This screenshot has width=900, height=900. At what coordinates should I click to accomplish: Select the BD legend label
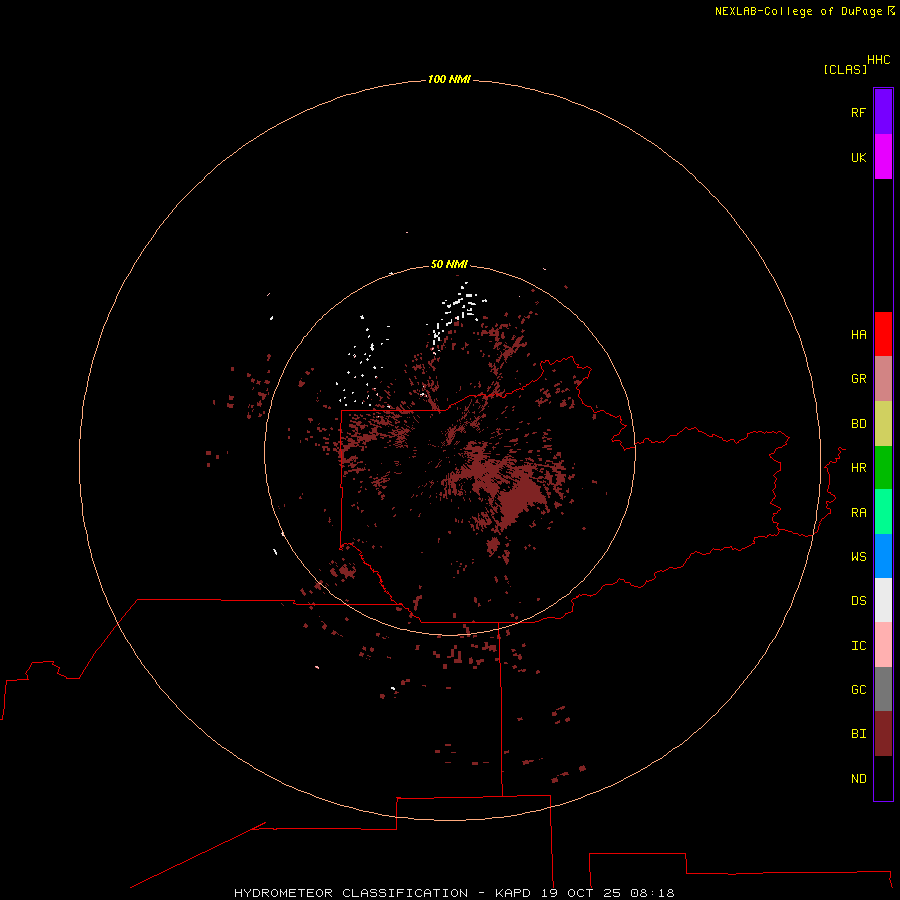pyautogui.click(x=858, y=424)
